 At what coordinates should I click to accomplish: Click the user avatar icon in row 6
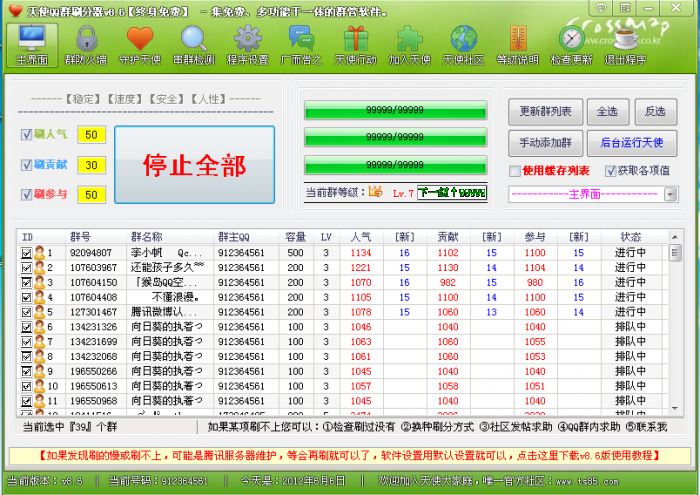click(x=39, y=327)
